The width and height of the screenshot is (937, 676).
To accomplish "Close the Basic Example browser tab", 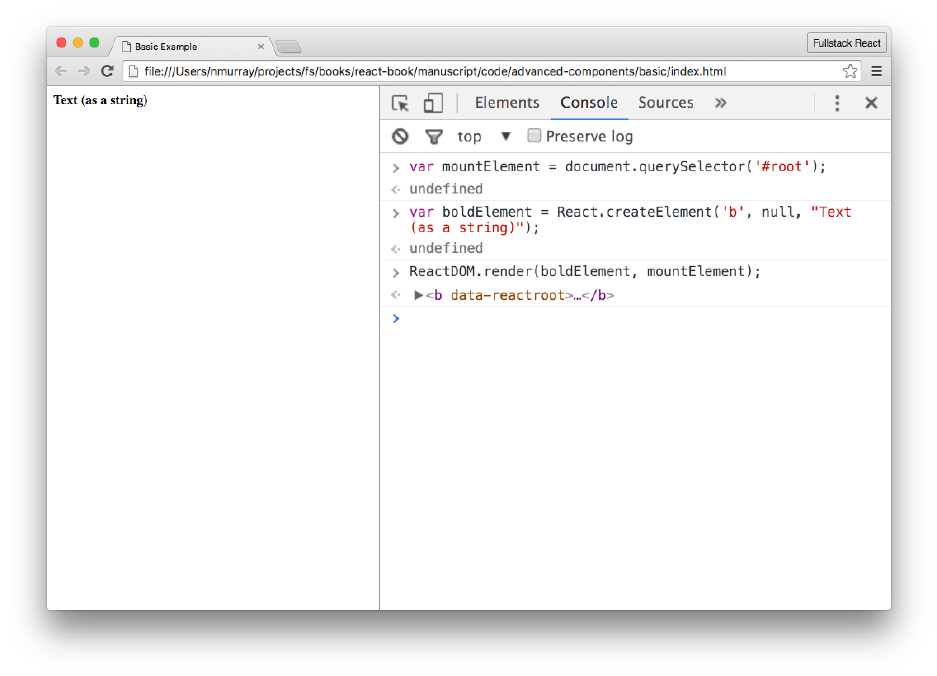I will coord(261,46).
